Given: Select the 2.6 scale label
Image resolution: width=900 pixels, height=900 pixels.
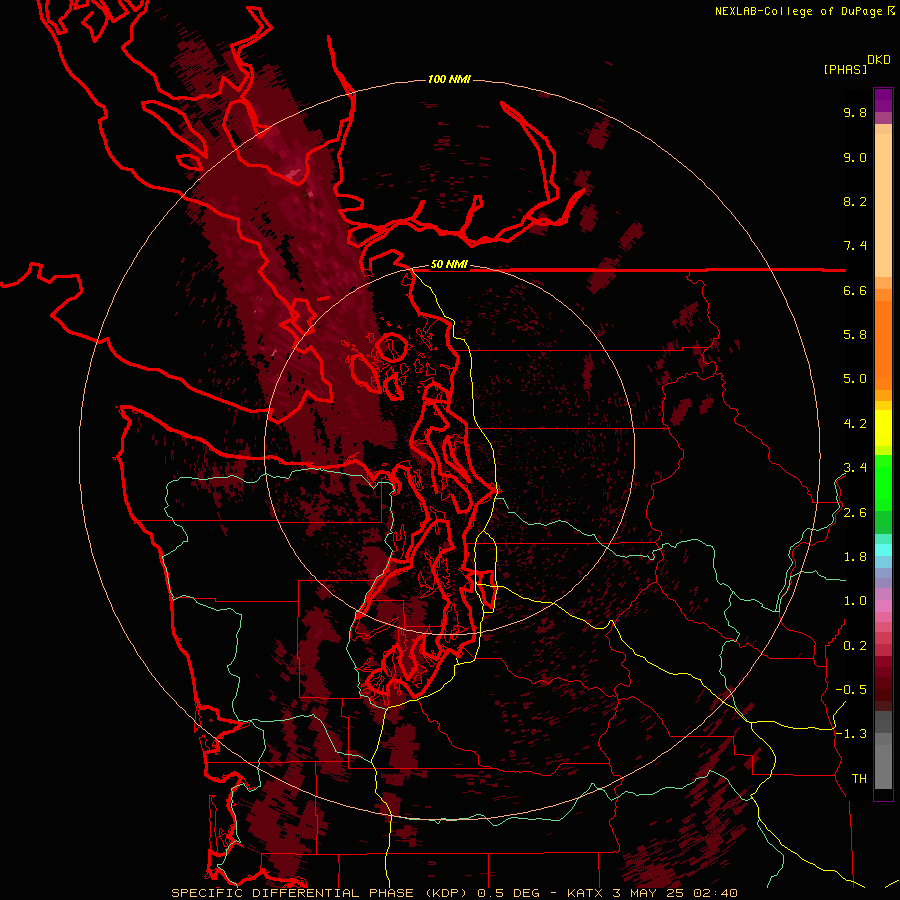Looking at the screenshot, I should (x=855, y=513).
